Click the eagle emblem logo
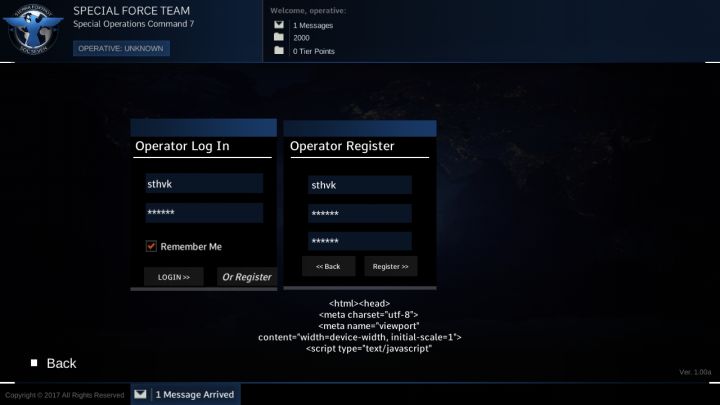The image size is (720, 405). click(x=33, y=30)
